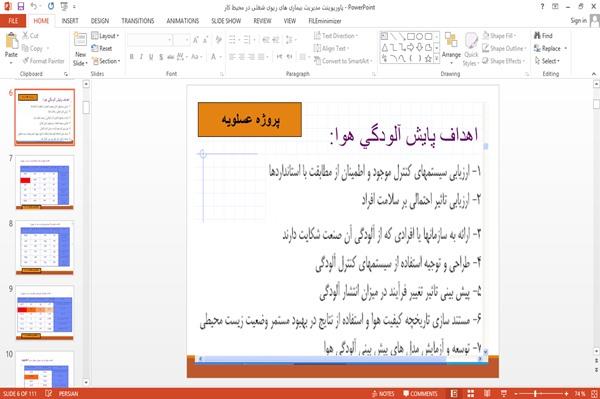
Task: Open the Section dropdown
Action: pyautogui.click(x=106, y=61)
